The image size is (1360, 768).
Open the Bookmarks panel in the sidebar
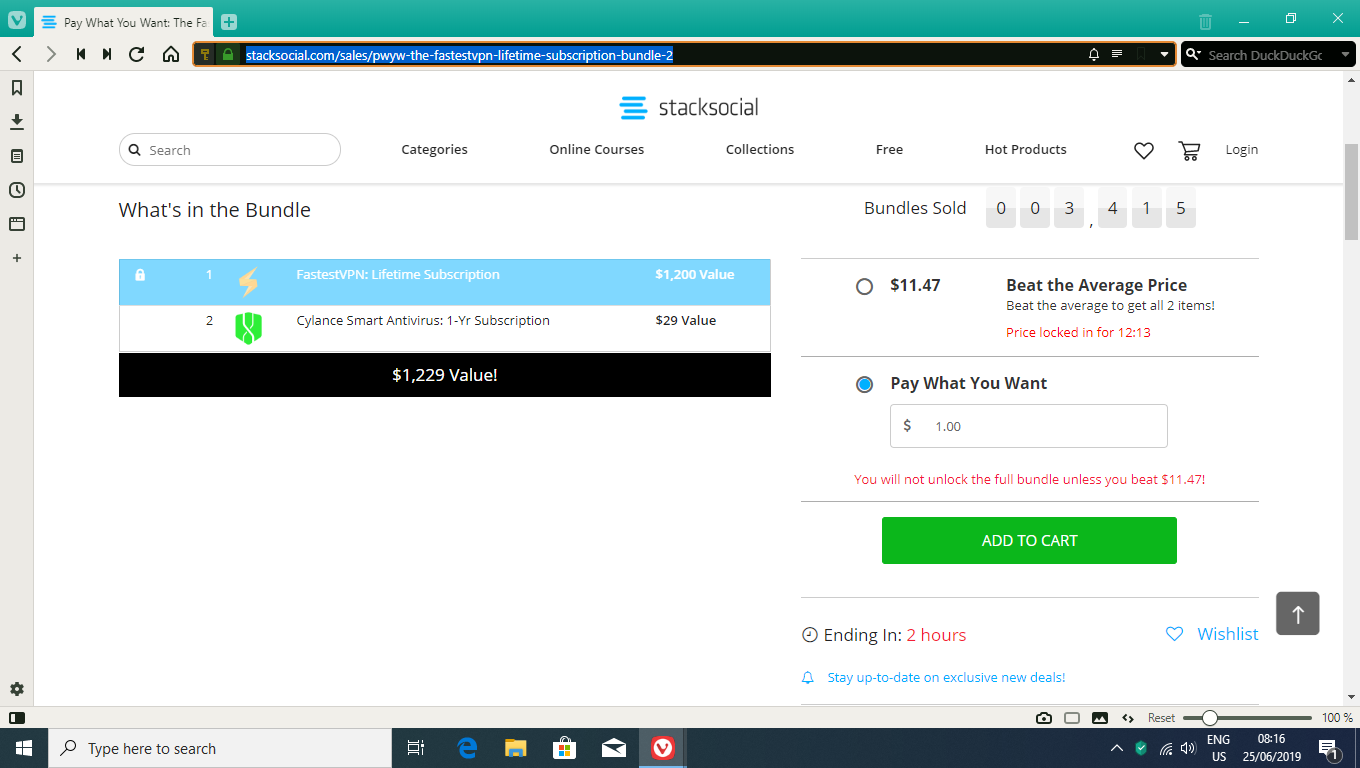pyautogui.click(x=17, y=88)
